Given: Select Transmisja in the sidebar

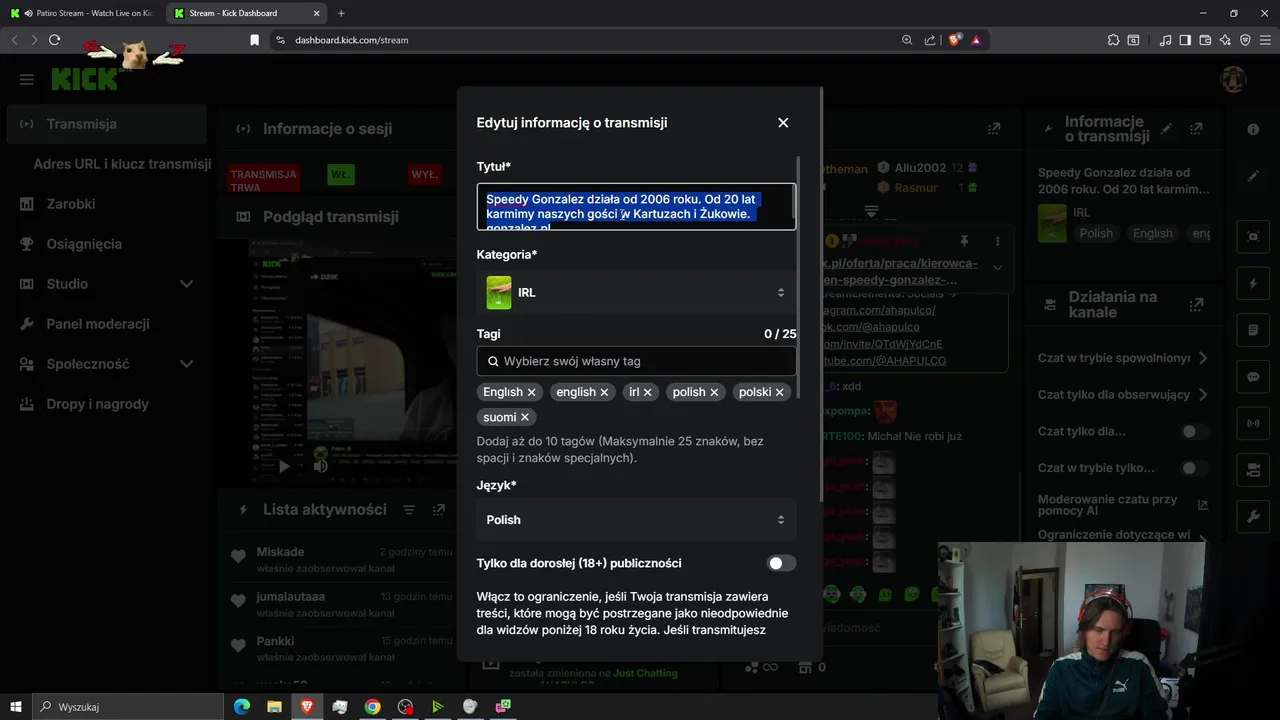Looking at the screenshot, I should pos(106,124).
